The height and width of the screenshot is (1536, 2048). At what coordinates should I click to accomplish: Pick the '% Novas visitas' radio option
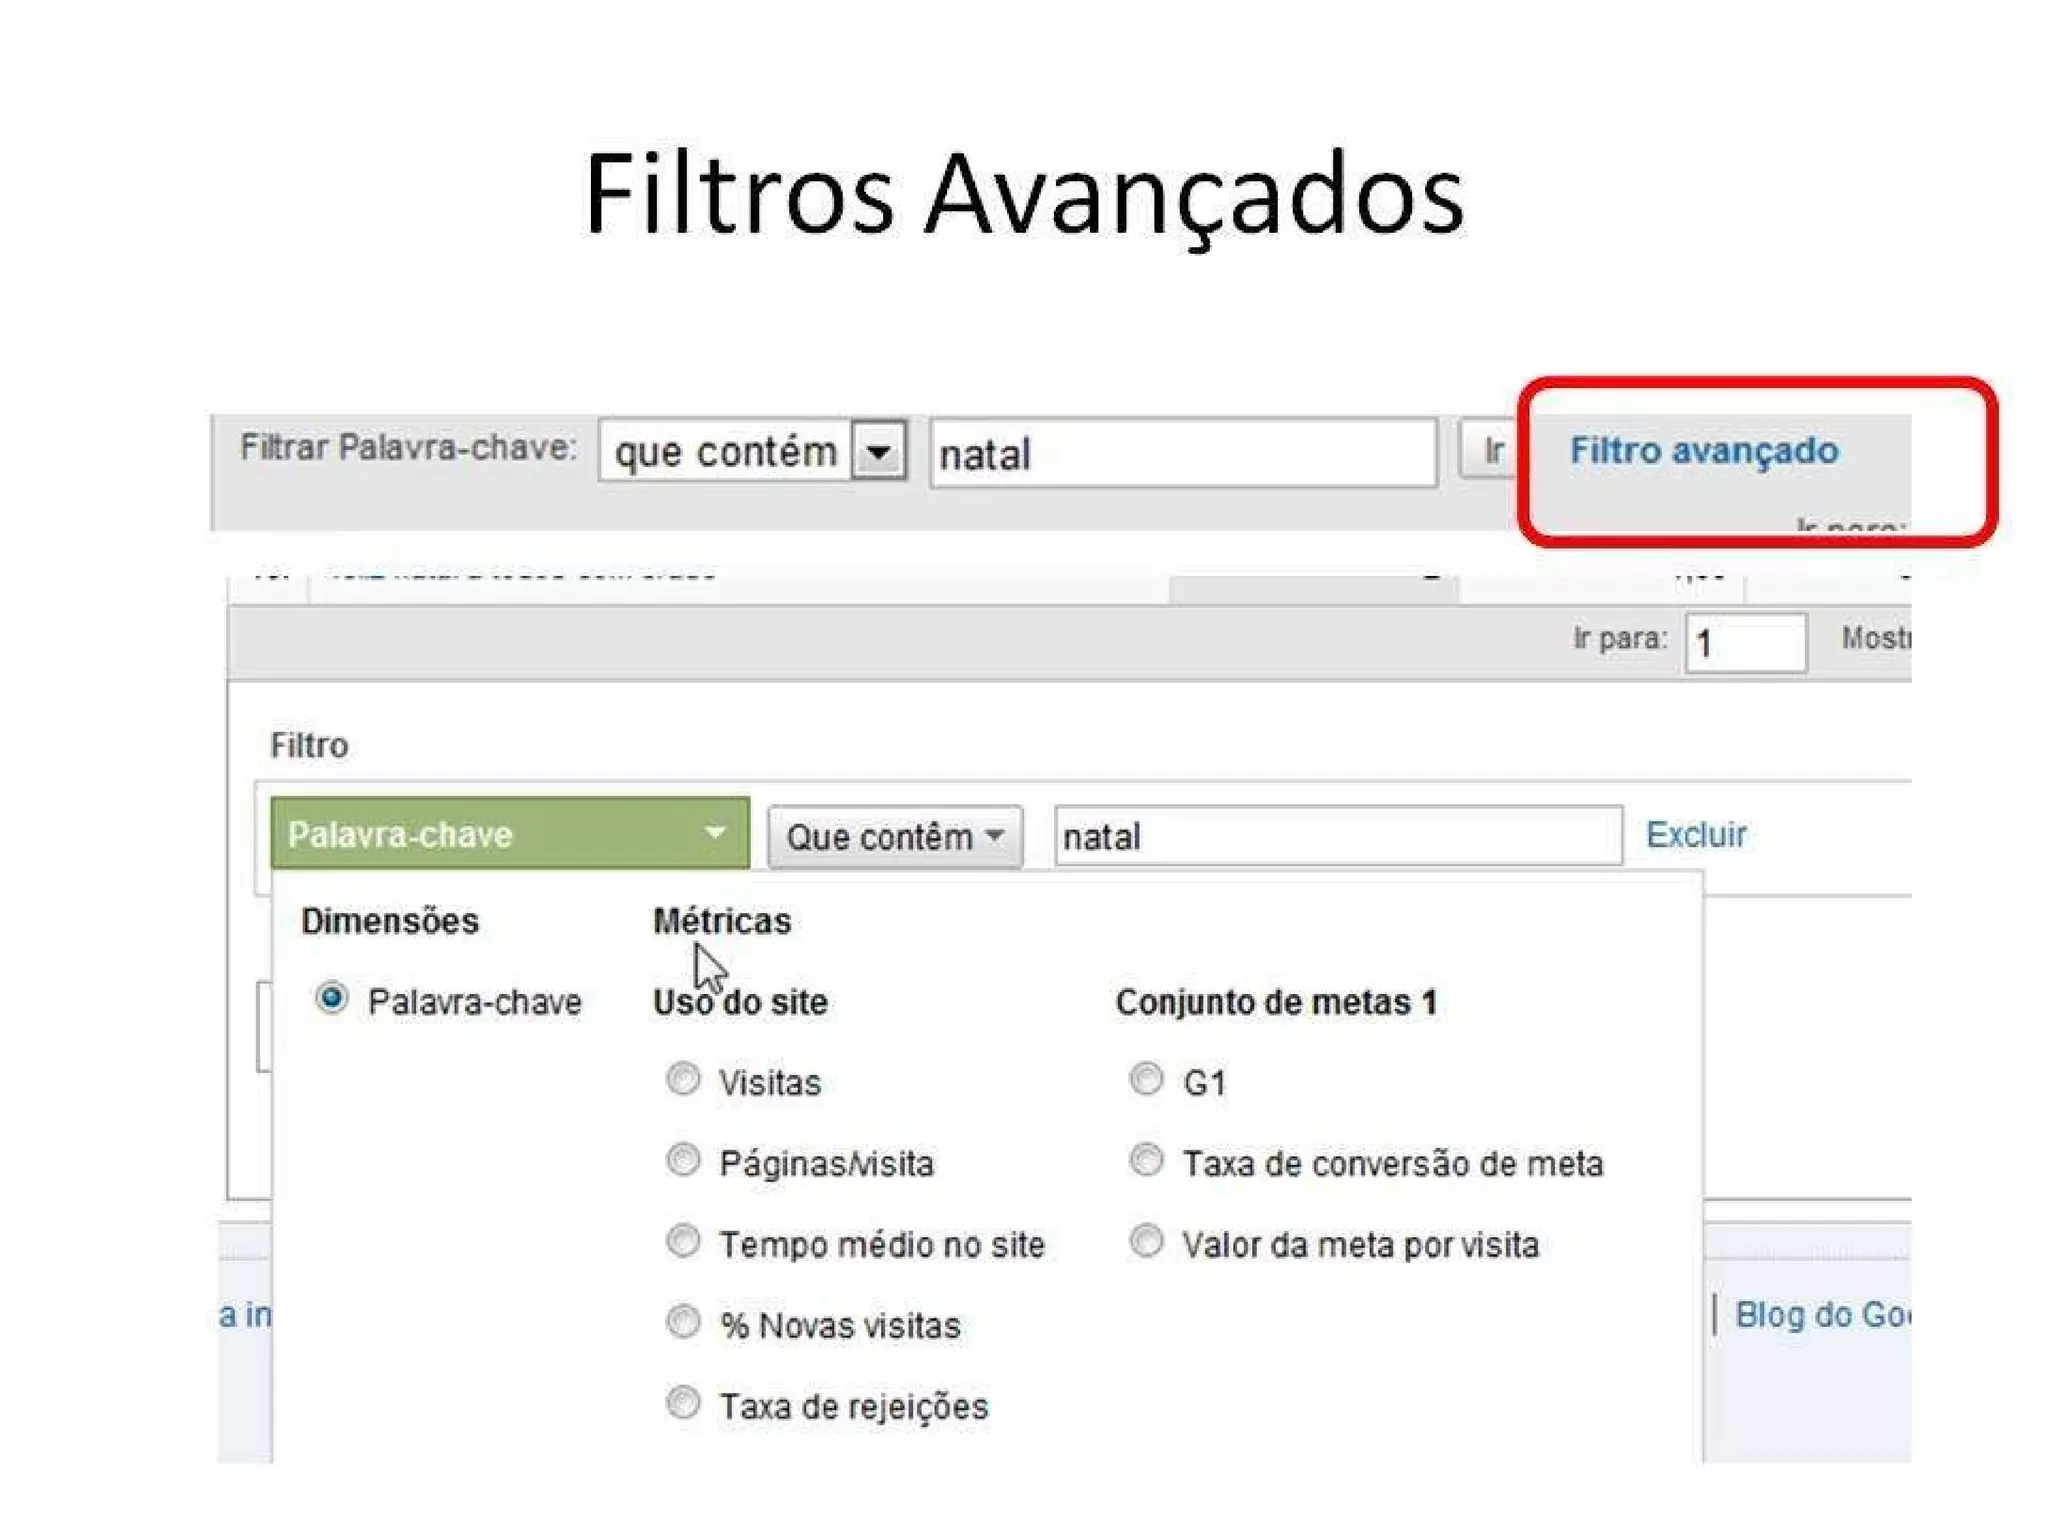[683, 1322]
